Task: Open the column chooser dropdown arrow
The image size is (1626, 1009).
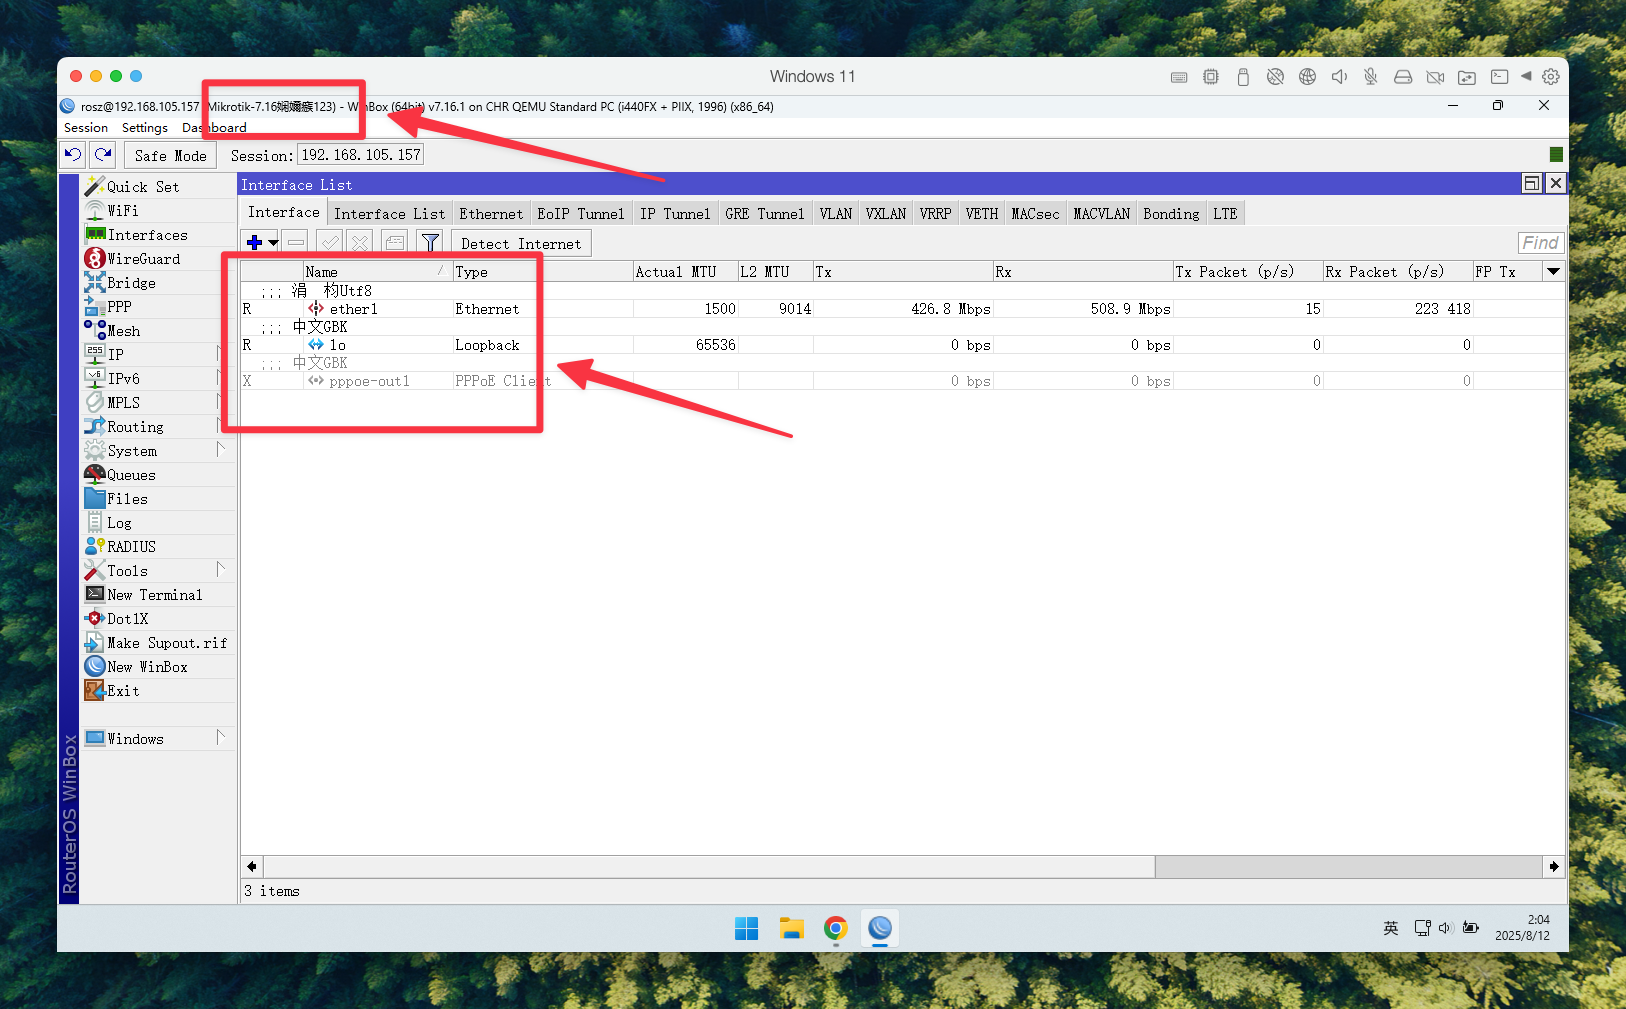Action: (x=1553, y=271)
